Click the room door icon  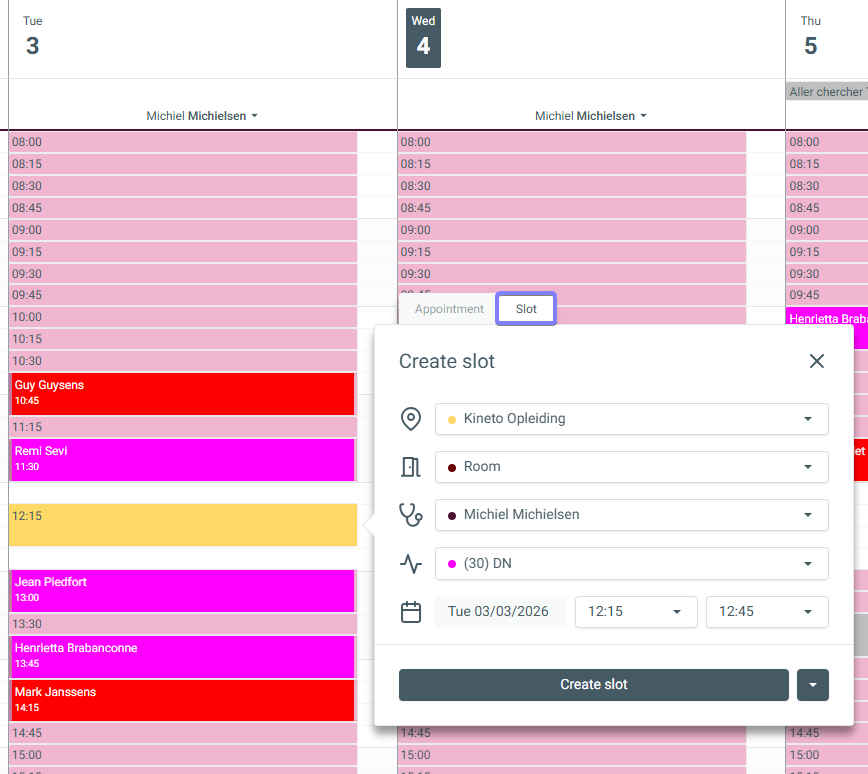point(410,467)
